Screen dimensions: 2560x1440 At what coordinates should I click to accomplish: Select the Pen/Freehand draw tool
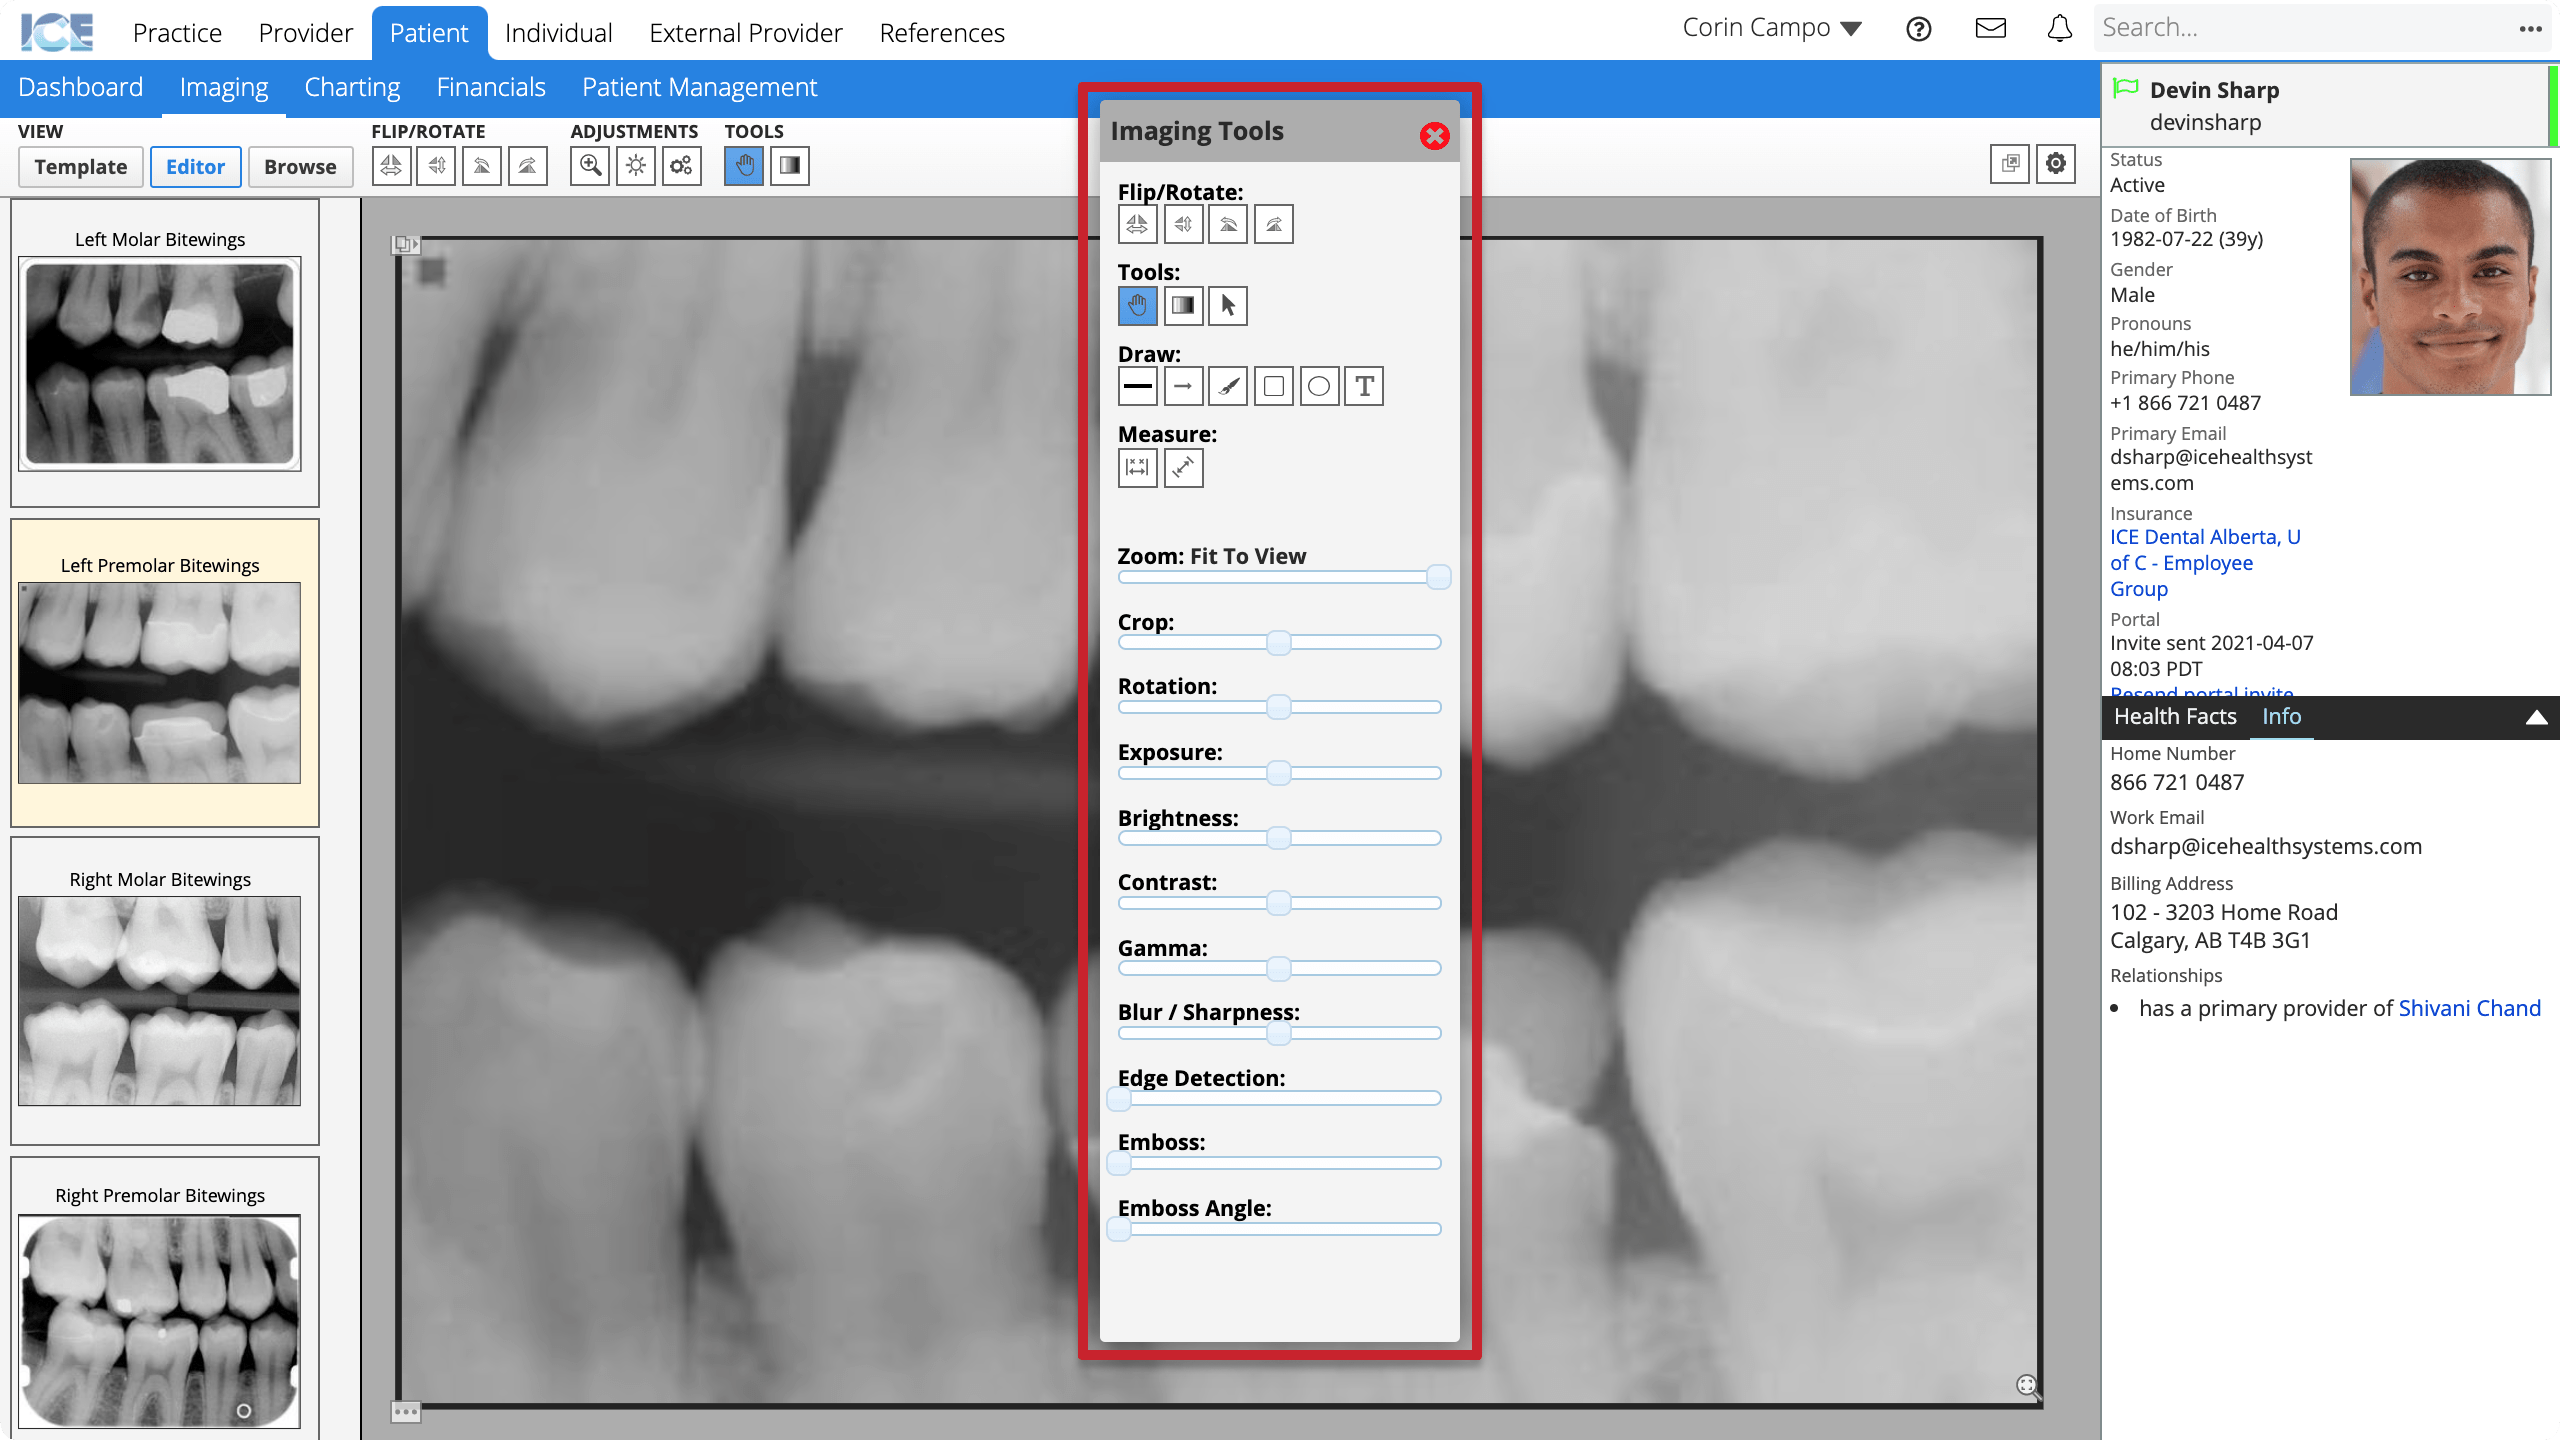point(1227,387)
